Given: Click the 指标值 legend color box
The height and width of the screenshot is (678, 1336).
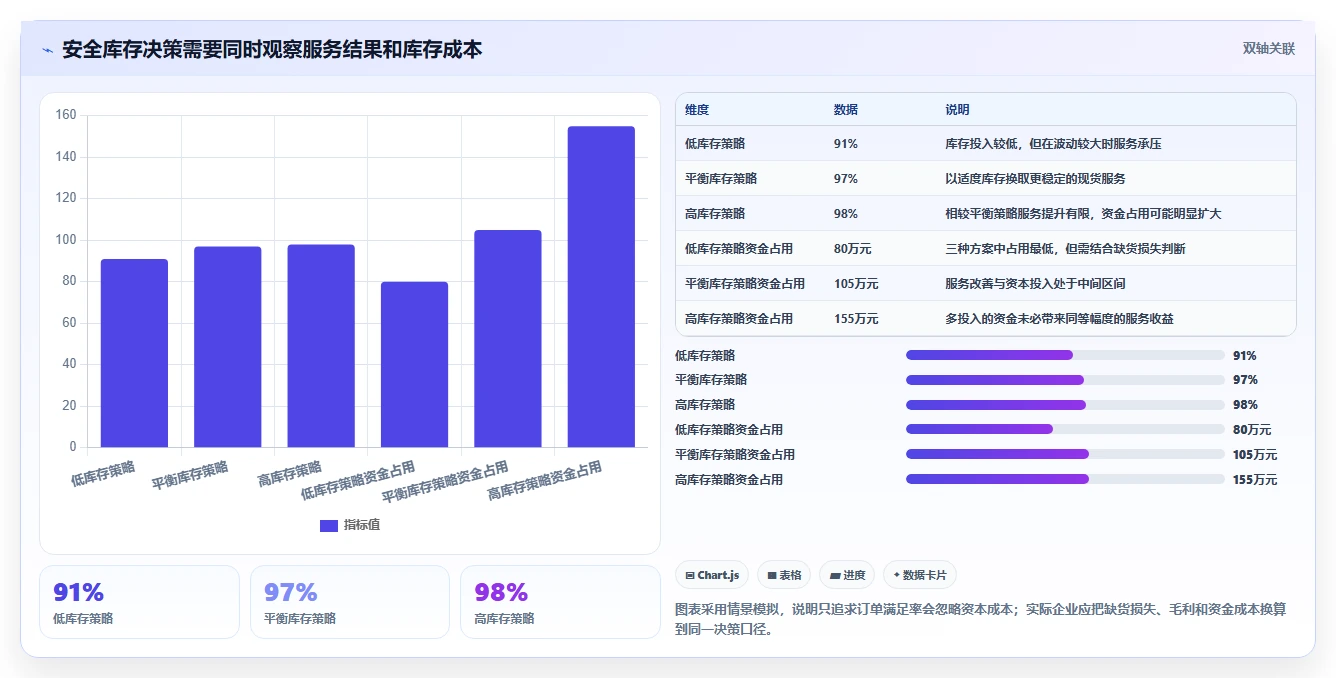Looking at the screenshot, I should tap(329, 526).
